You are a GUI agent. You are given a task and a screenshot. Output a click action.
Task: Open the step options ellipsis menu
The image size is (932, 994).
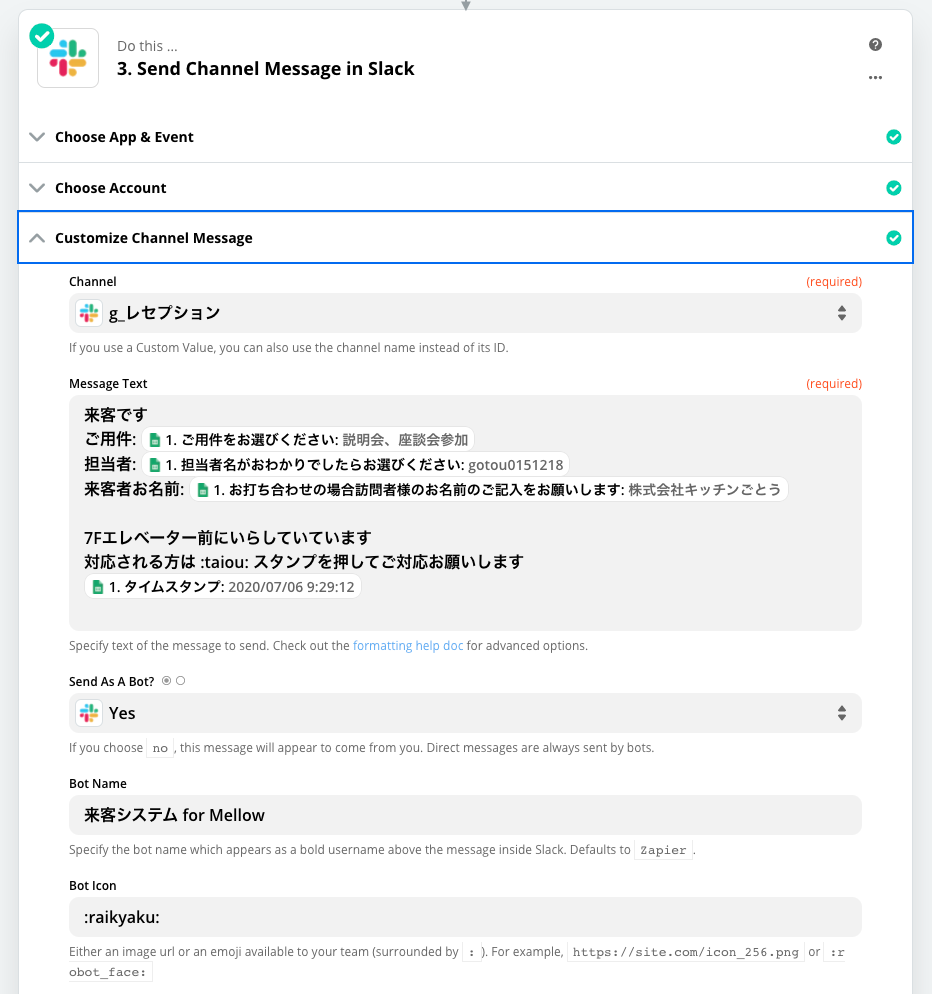tap(875, 78)
